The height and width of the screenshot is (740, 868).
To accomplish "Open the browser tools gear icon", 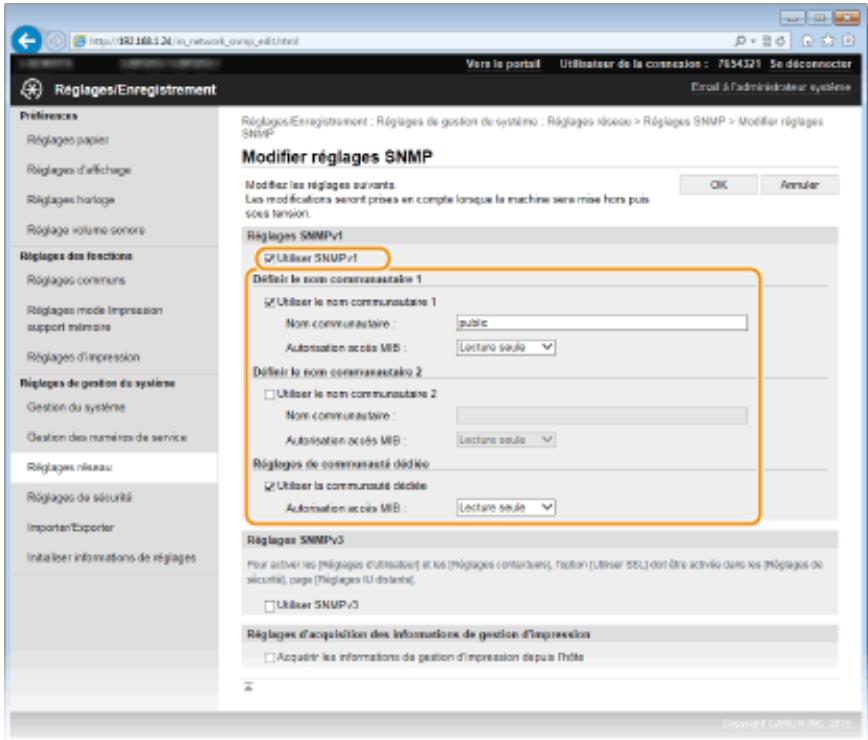I will [x=848, y=40].
